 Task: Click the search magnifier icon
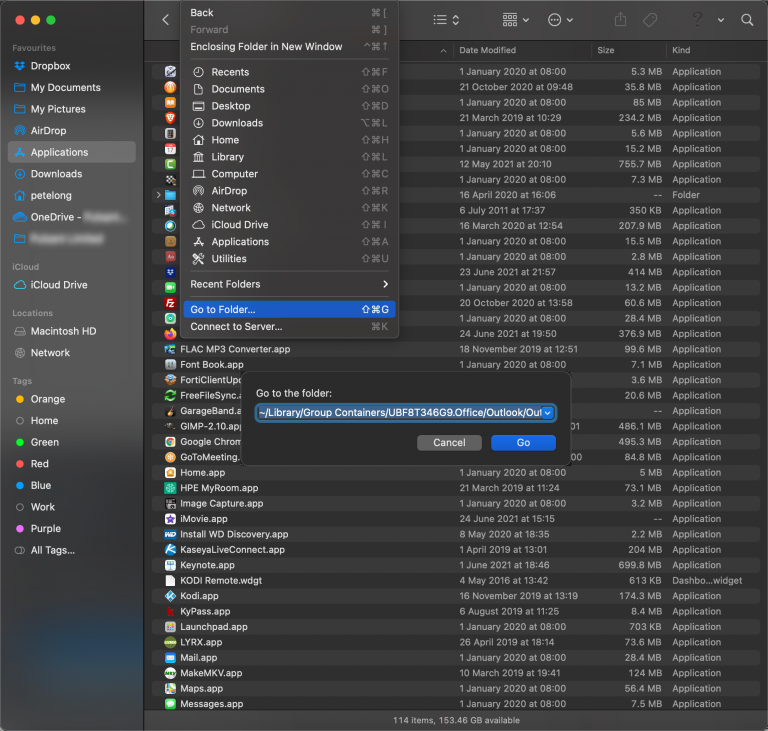[x=747, y=20]
